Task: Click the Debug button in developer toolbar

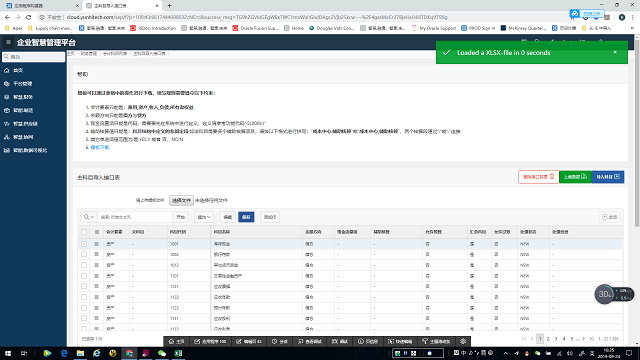Action: [x=340, y=341]
